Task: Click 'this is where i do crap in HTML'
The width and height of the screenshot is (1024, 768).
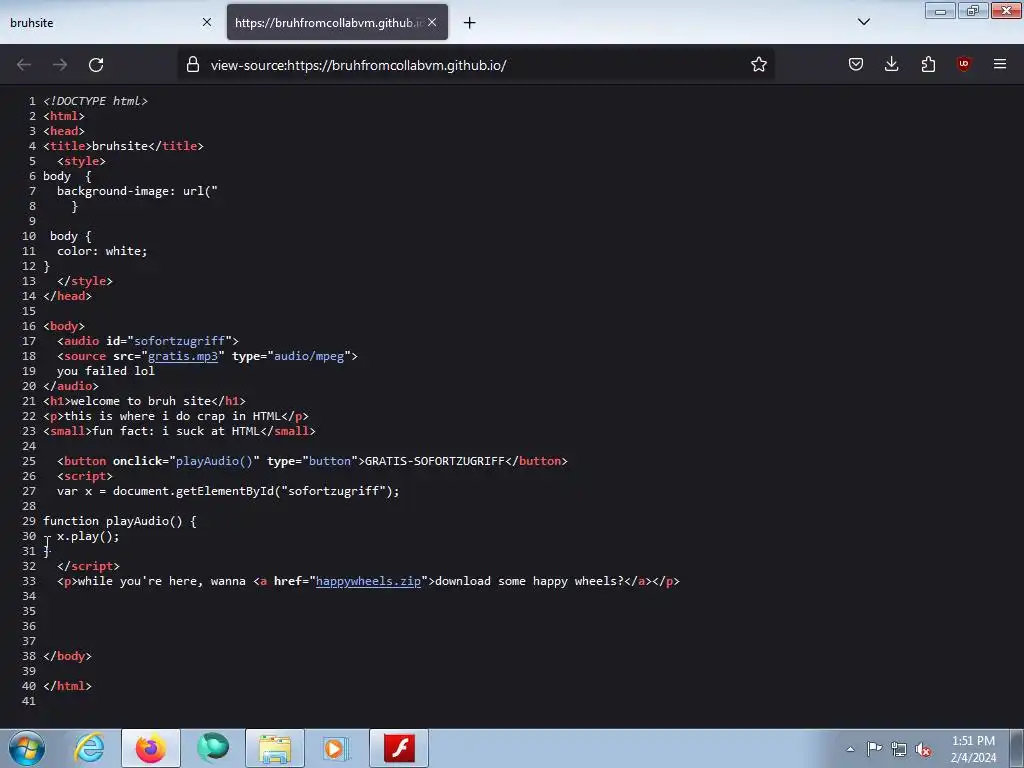Action: coord(172,416)
